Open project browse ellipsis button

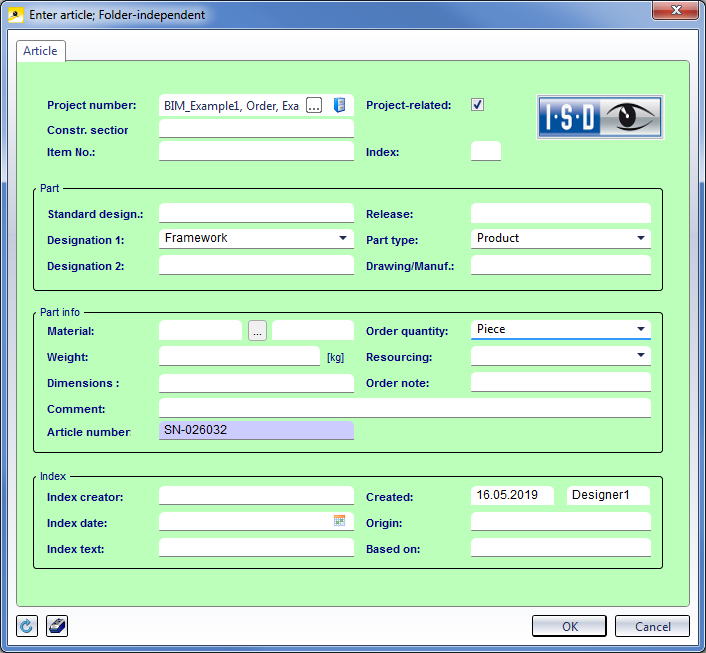[314, 105]
